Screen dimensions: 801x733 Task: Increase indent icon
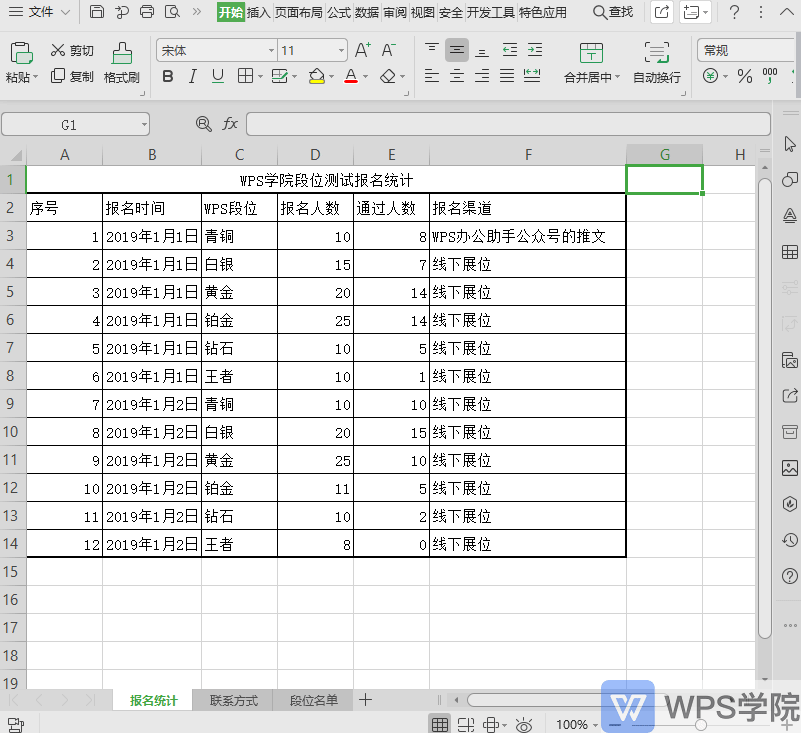point(534,50)
